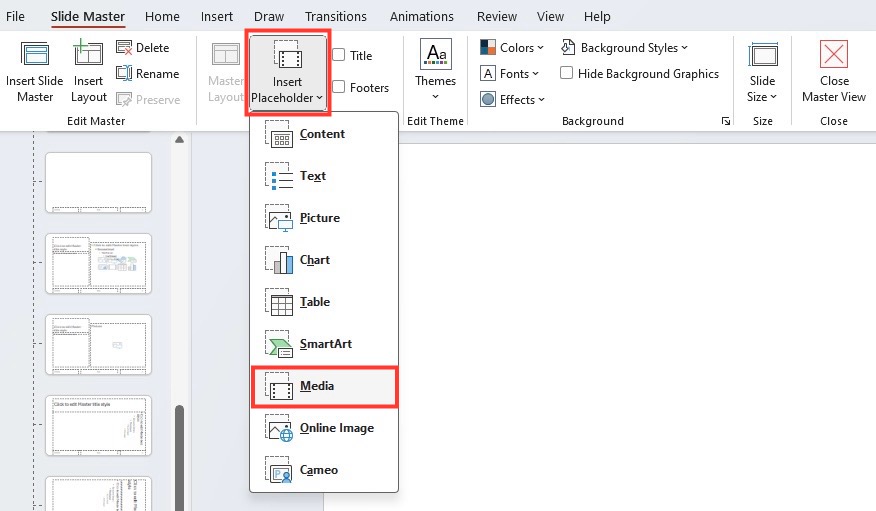Choose the Media placeholder option
The width and height of the screenshot is (876, 511).
[x=324, y=386]
